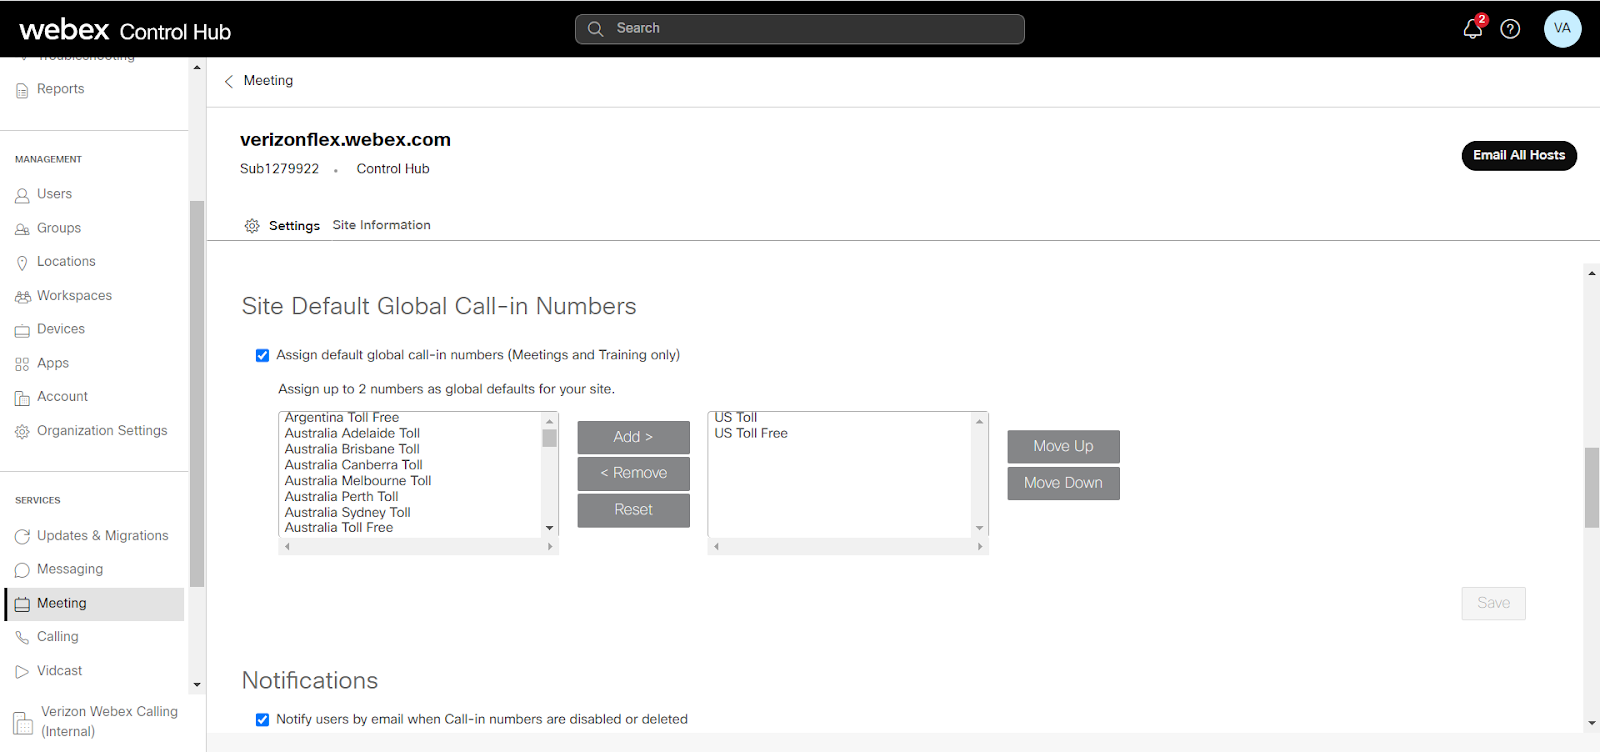Click the Messaging bubble icon
The height and width of the screenshot is (752, 1600).
pyautogui.click(x=22, y=570)
